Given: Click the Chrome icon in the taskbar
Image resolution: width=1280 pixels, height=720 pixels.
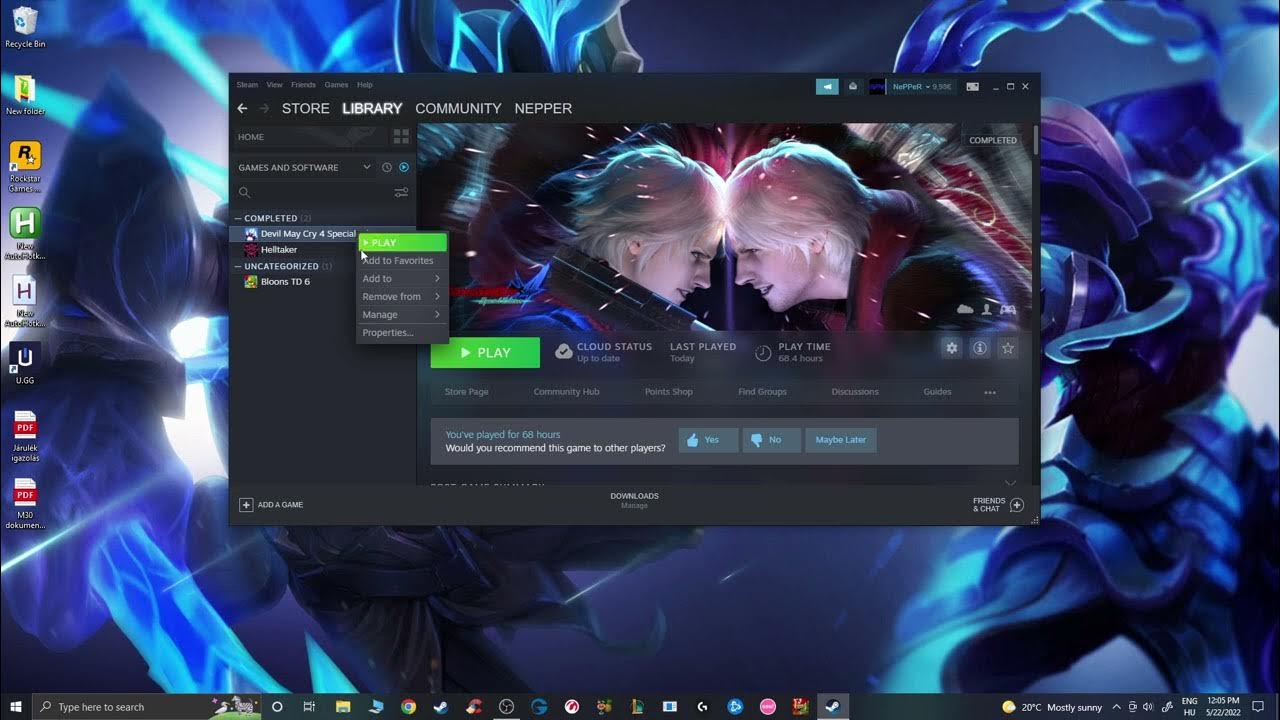Looking at the screenshot, I should [x=409, y=706].
